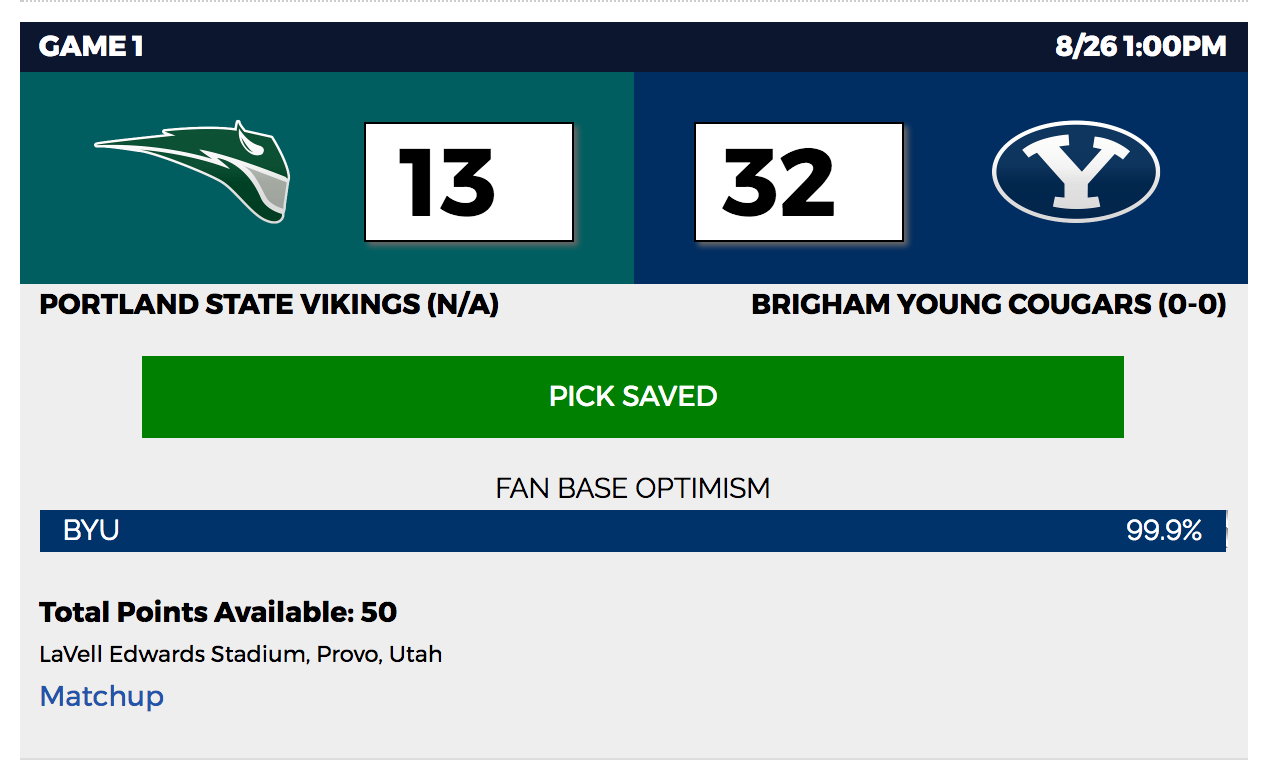Click the teal Portland State team panel
This screenshot has width=1266, height=778.
click(x=327, y=178)
